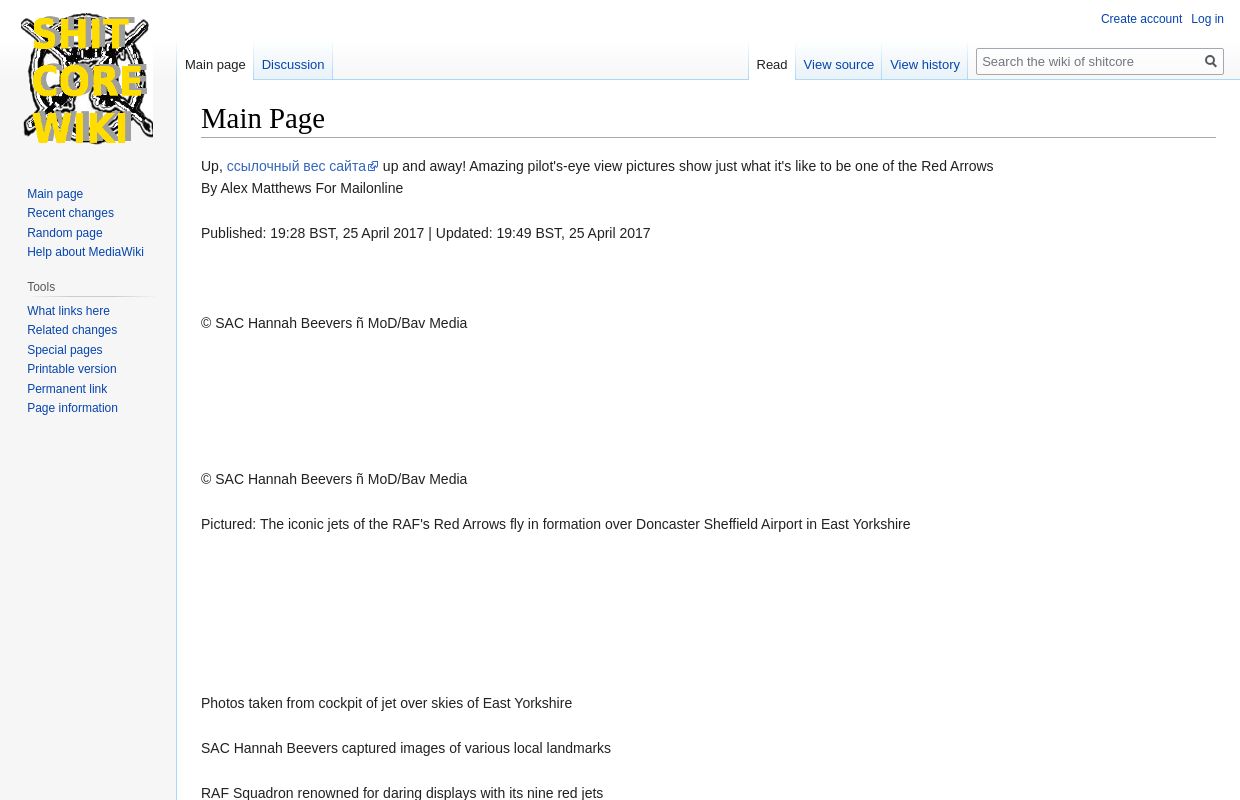Visit a Random page

tap(64, 232)
